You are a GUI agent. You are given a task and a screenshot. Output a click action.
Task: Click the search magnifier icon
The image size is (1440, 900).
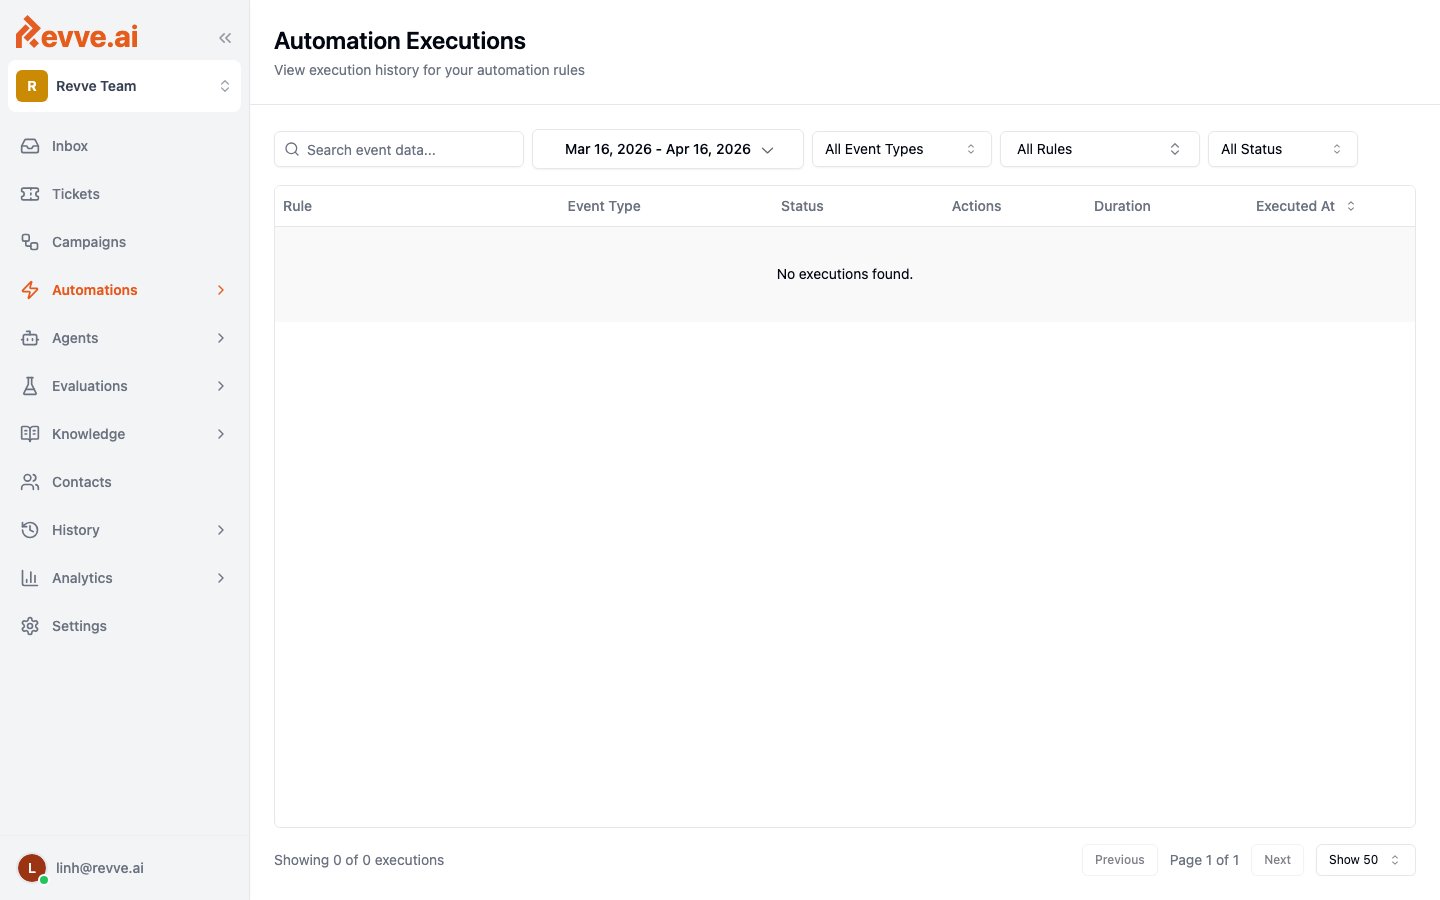(292, 149)
